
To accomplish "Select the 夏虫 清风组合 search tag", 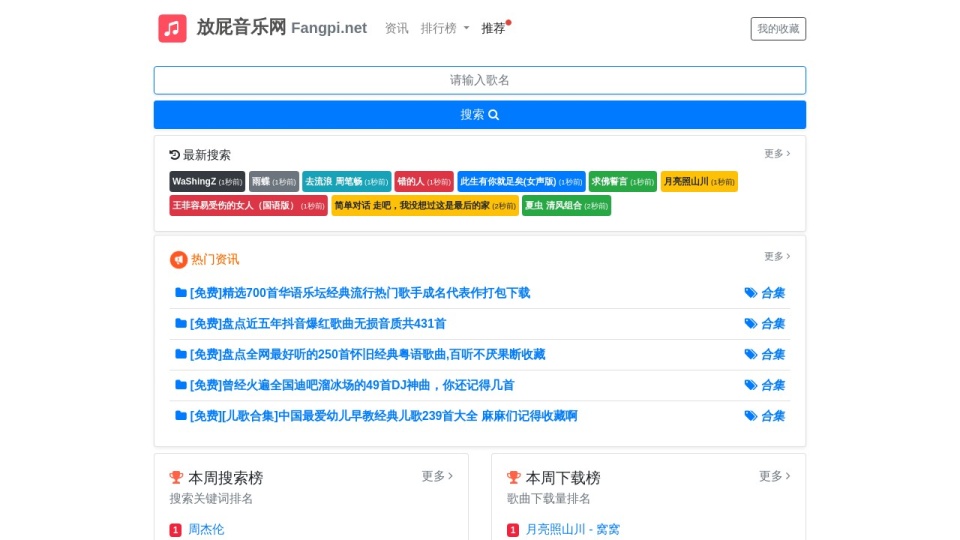I will (x=566, y=205).
